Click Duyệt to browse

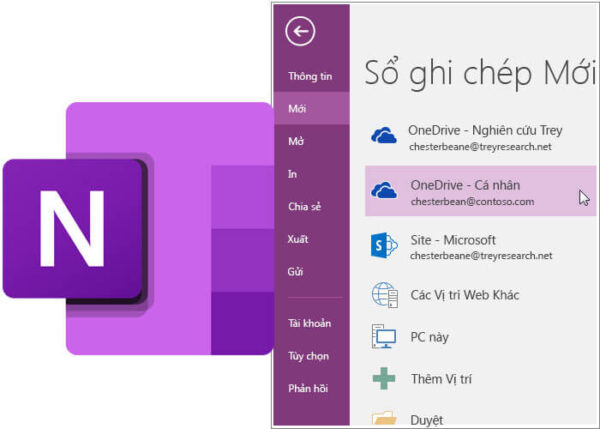[x=427, y=420]
